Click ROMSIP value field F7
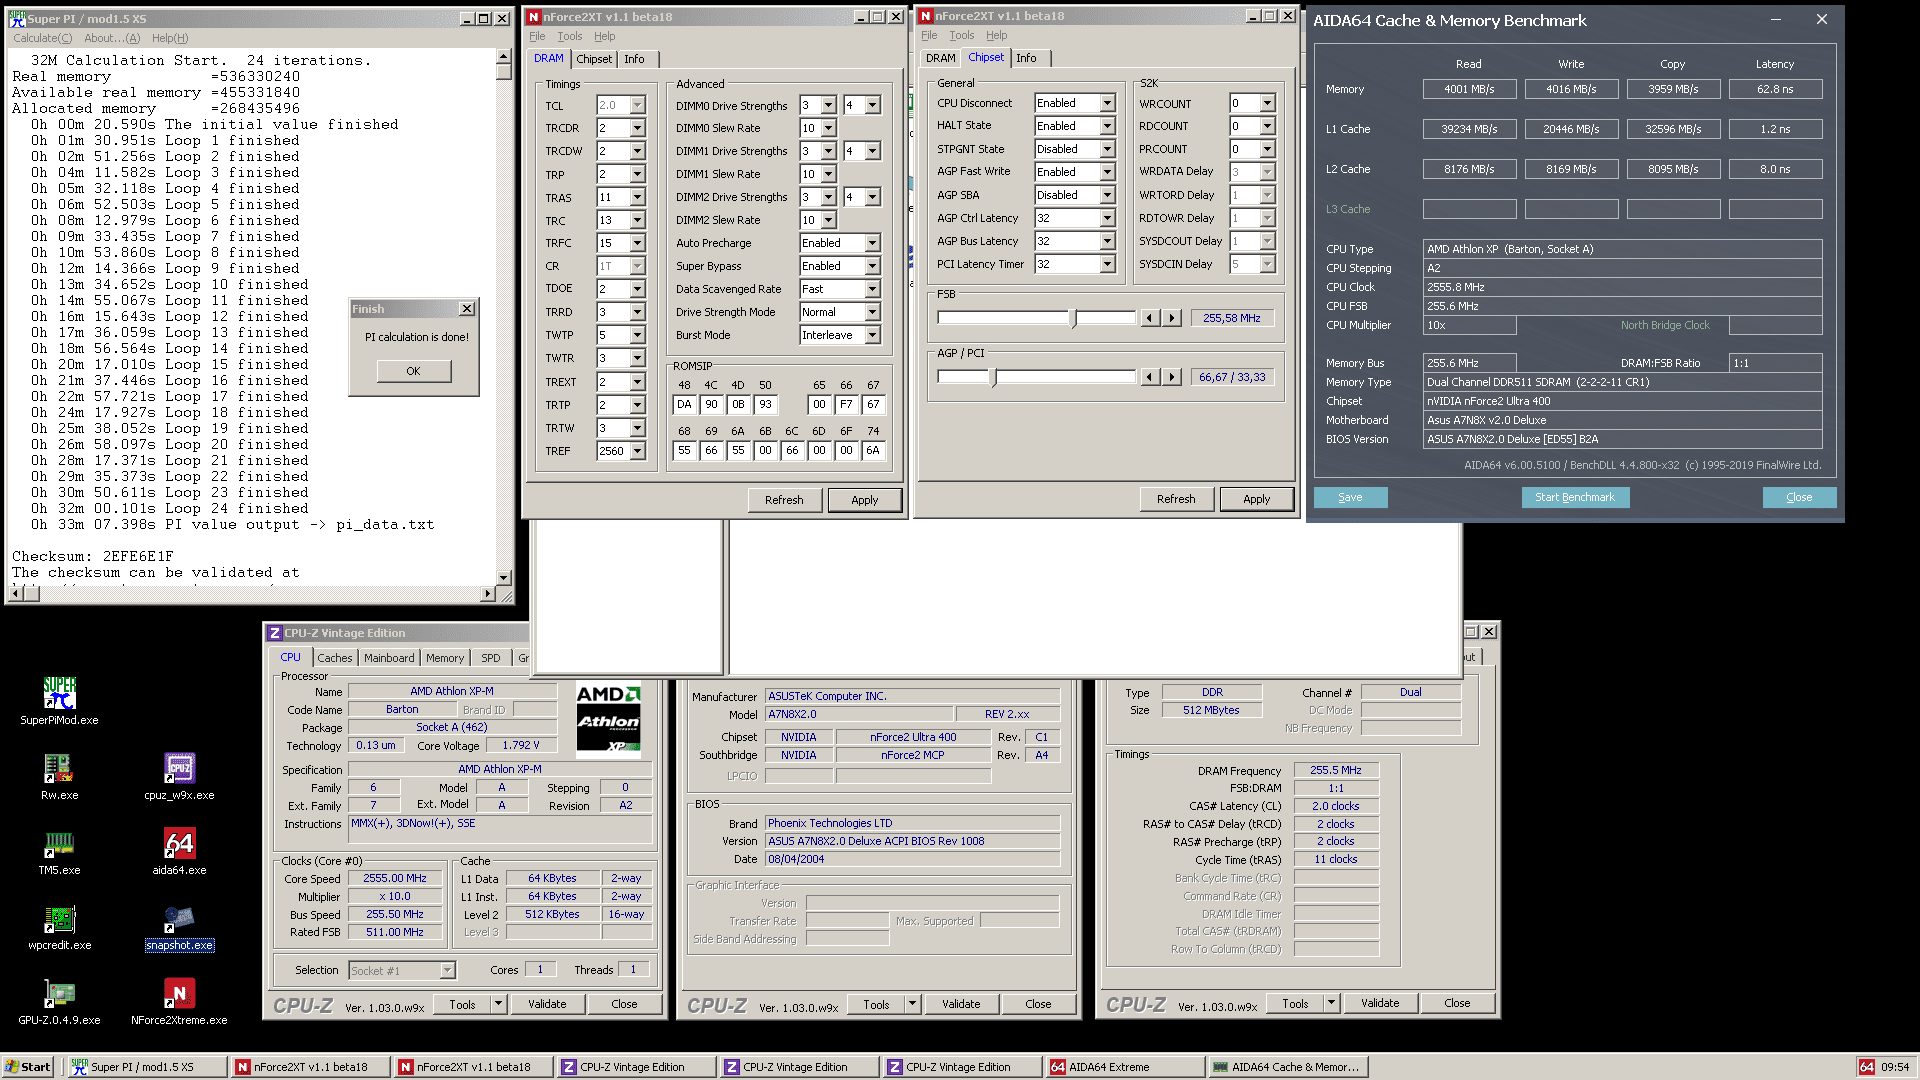Viewport: 1920px width, 1080px height. 846,404
